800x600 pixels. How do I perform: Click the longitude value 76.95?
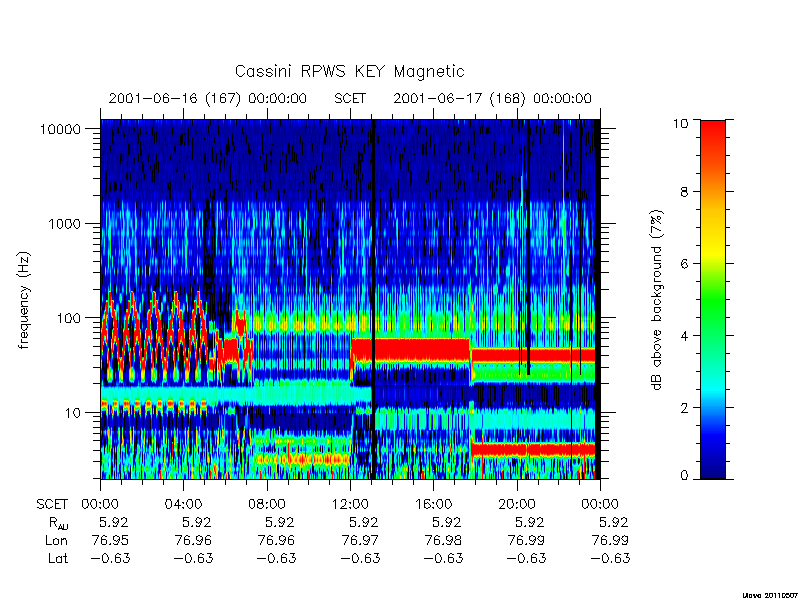tap(110, 540)
